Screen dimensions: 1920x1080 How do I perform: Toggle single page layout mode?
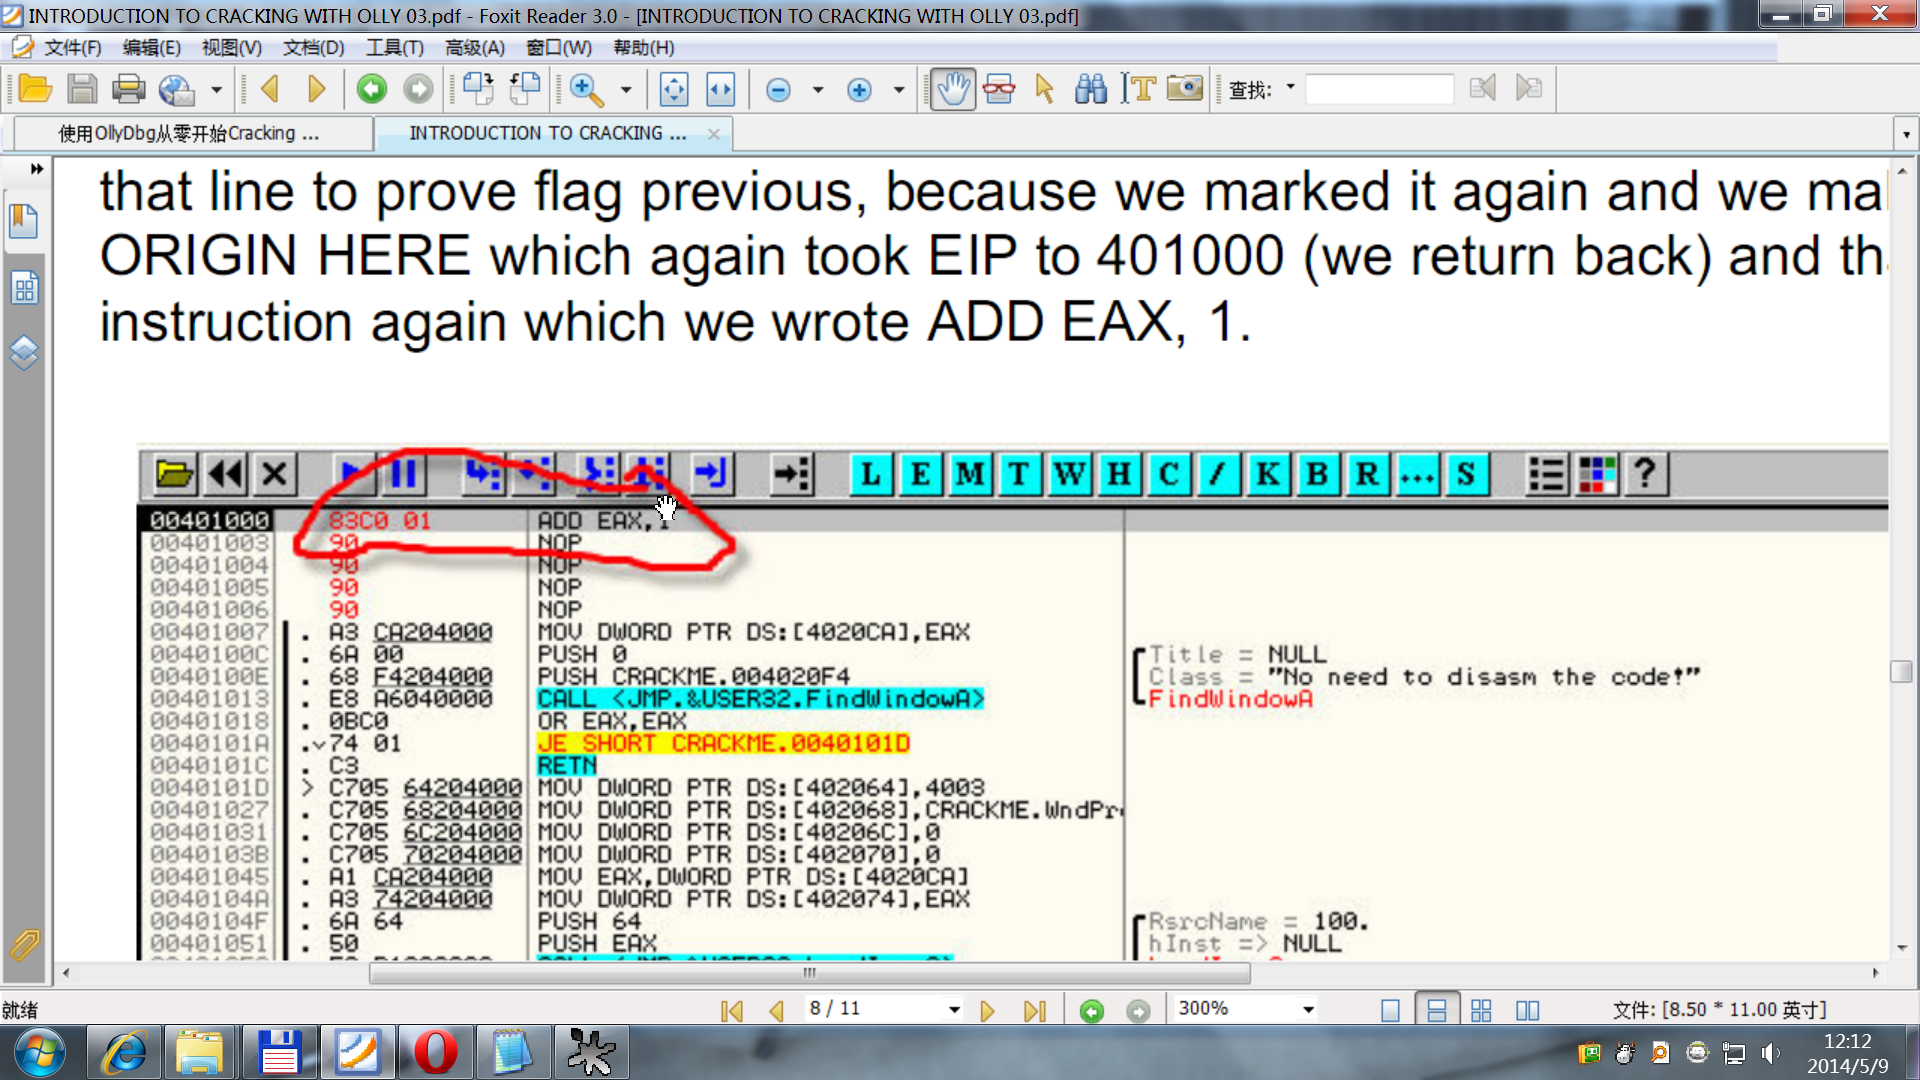pyautogui.click(x=1390, y=1011)
